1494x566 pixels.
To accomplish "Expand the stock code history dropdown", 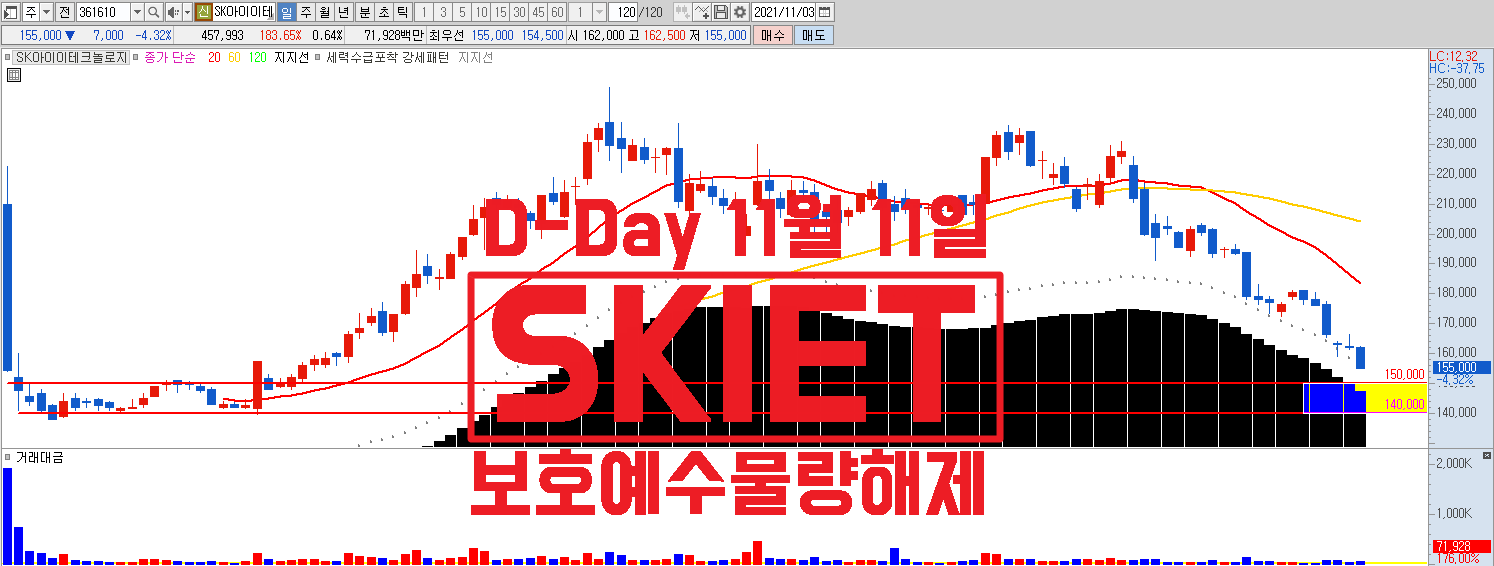I will coord(137,12).
